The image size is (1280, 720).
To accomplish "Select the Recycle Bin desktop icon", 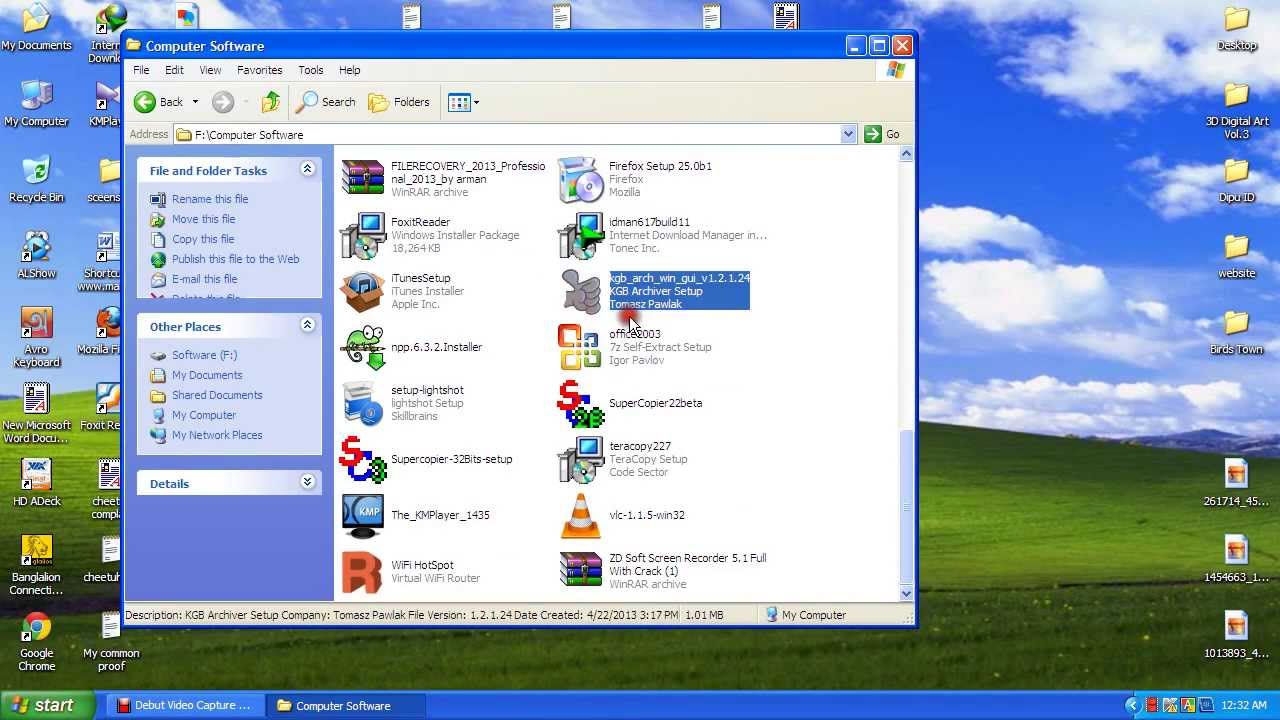I will 36,172.
